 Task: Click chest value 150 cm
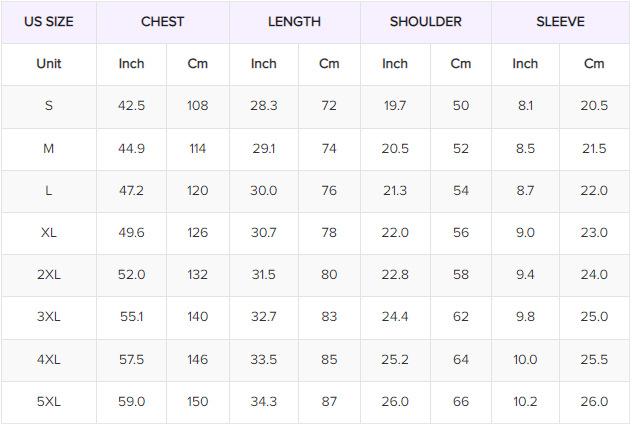(x=197, y=401)
